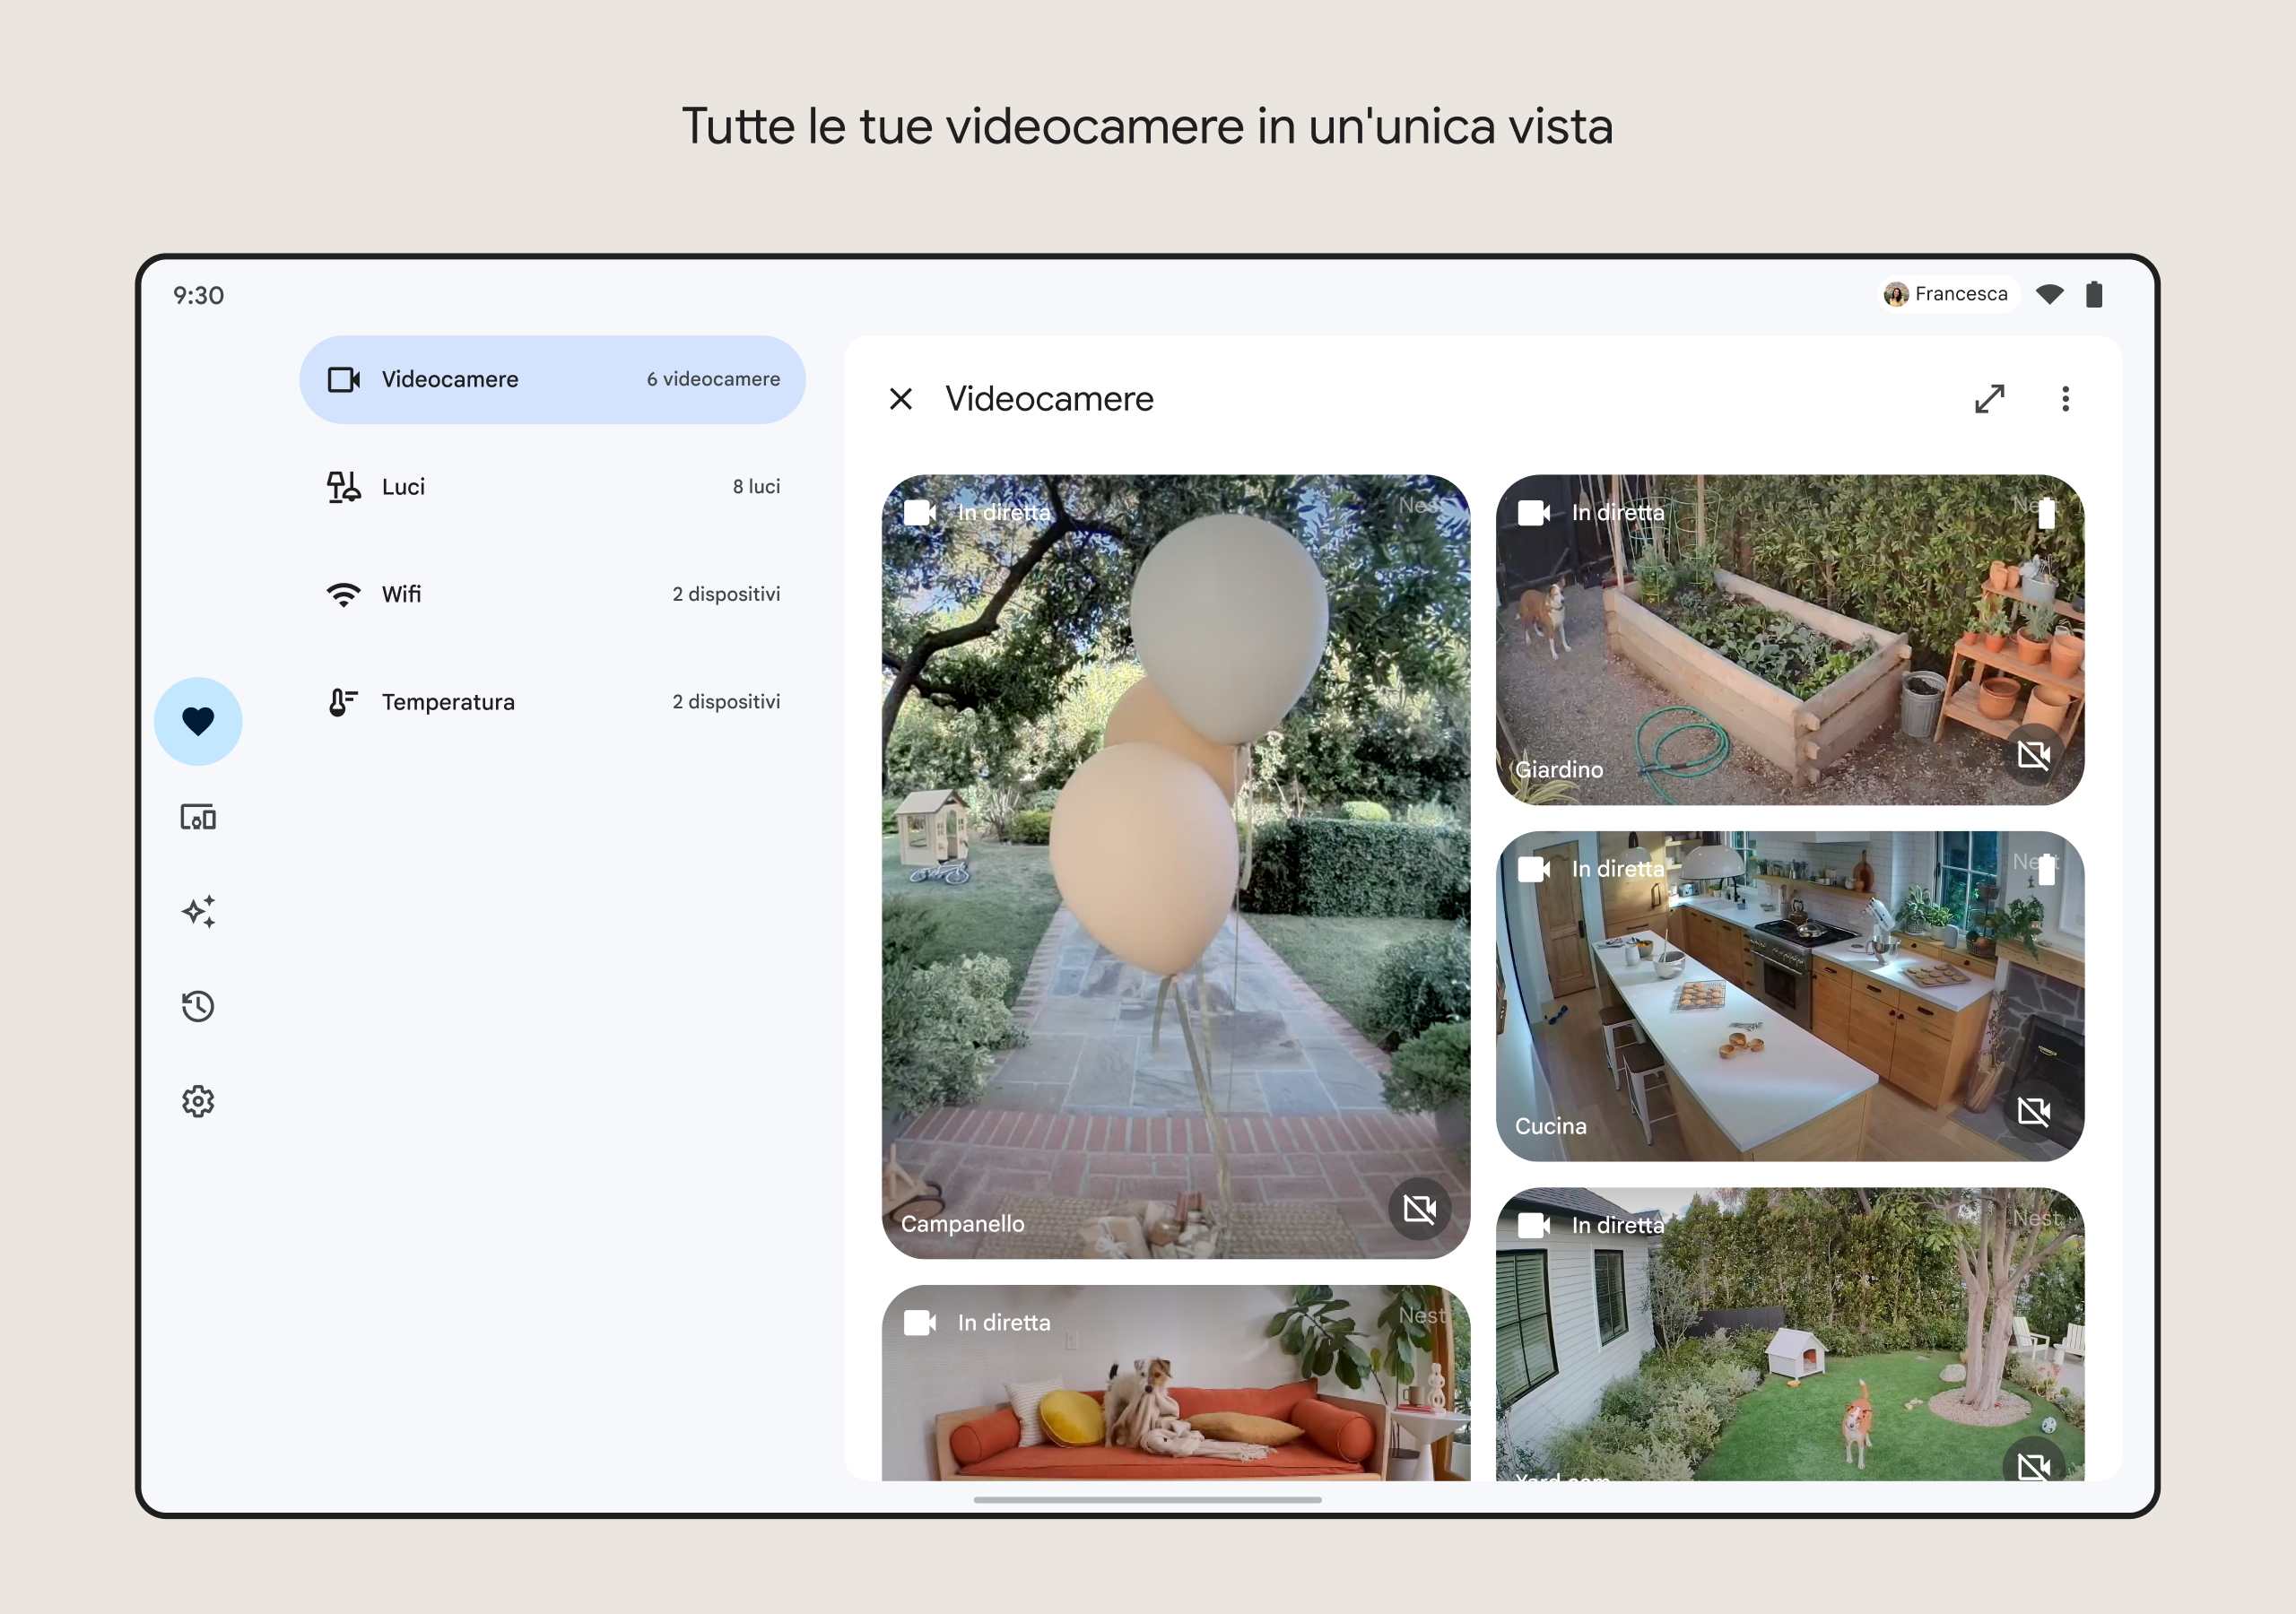
Task: Turn off the Giardino camera
Action: tap(2033, 755)
